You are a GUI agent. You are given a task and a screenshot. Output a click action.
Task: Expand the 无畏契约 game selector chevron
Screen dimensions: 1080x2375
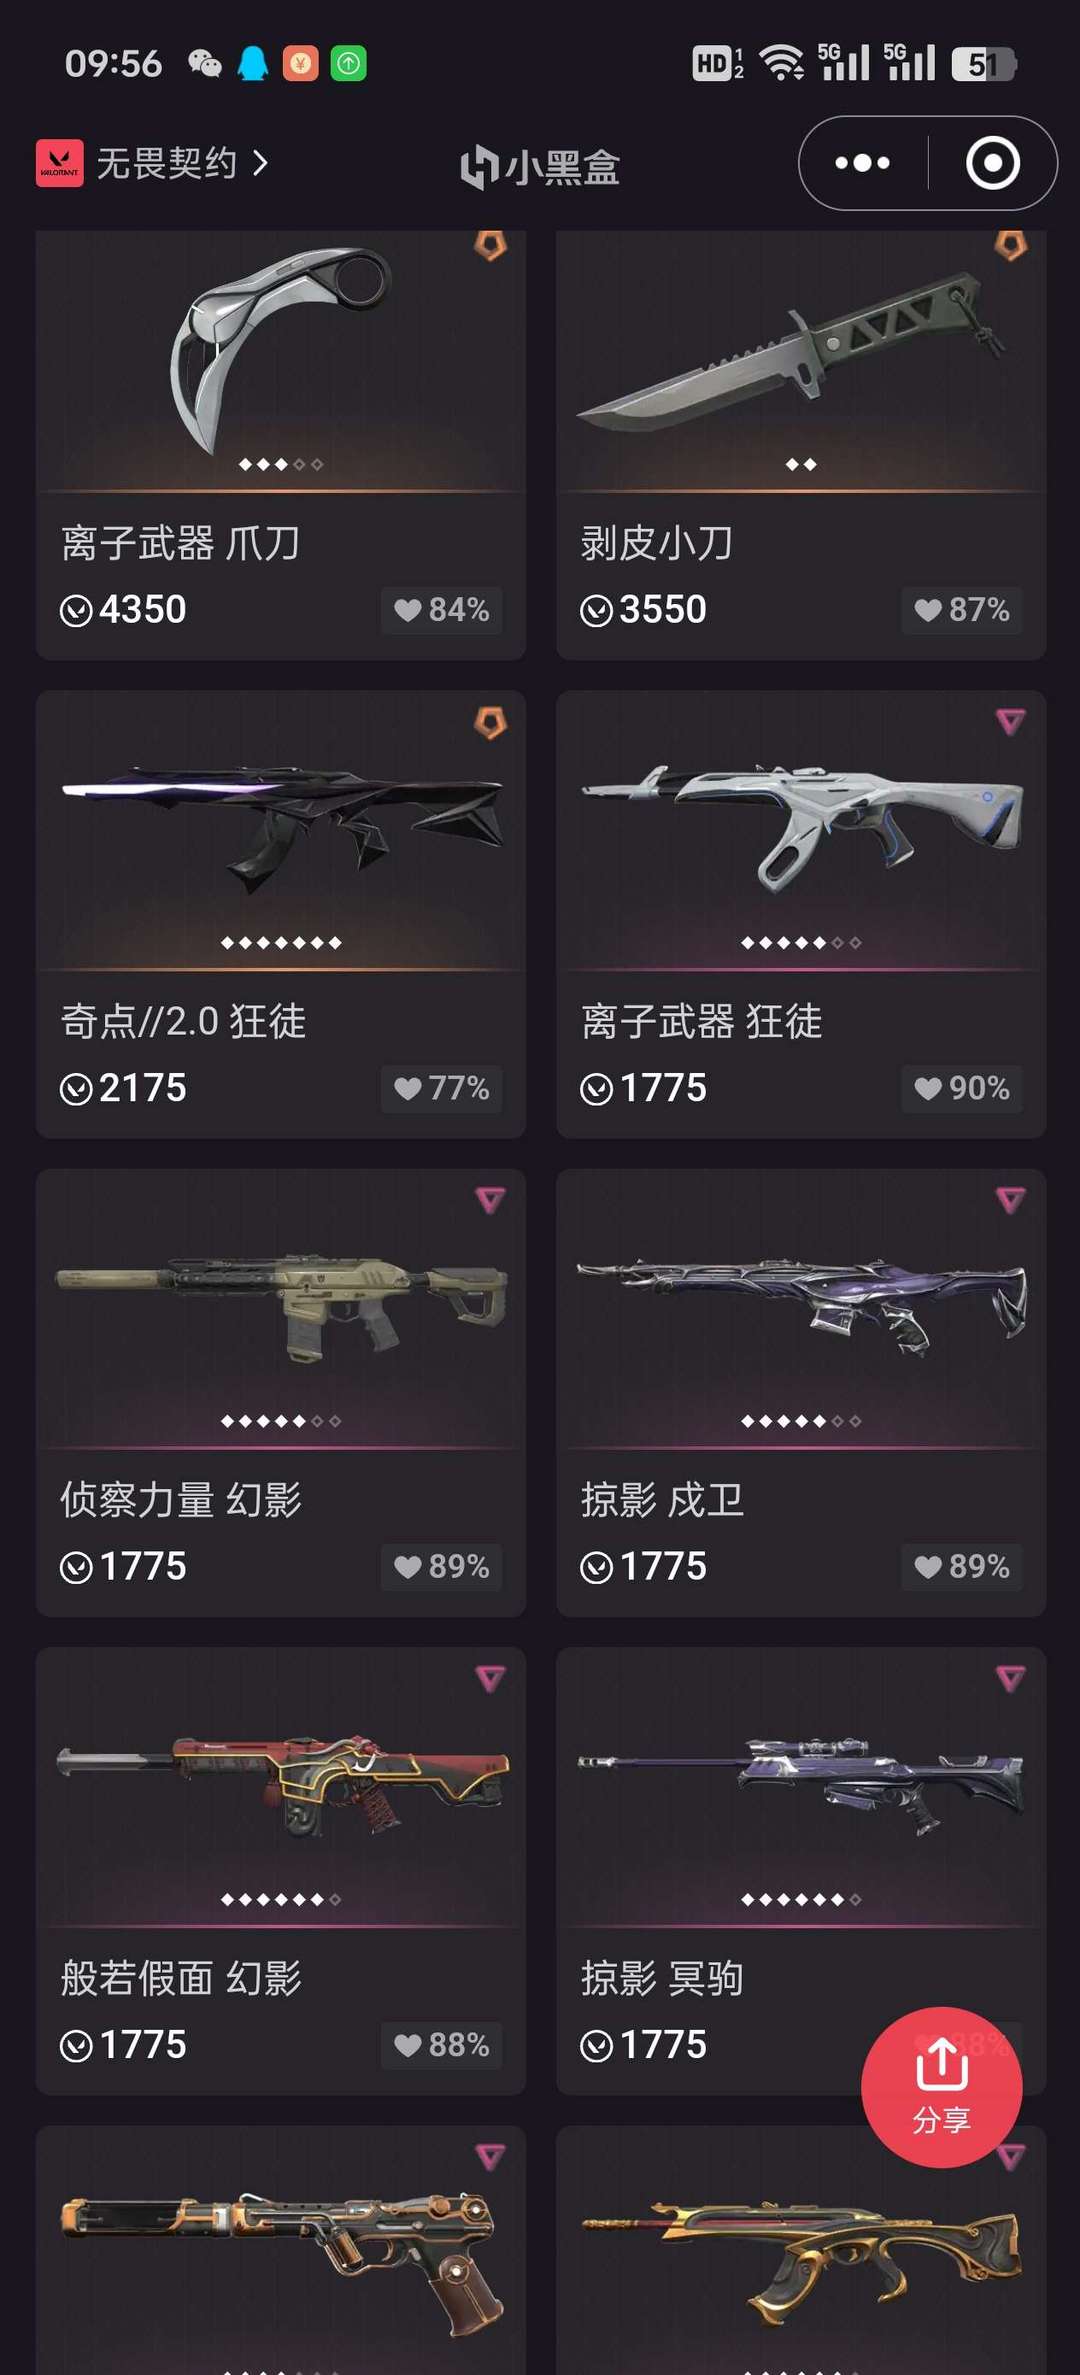tap(260, 163)
